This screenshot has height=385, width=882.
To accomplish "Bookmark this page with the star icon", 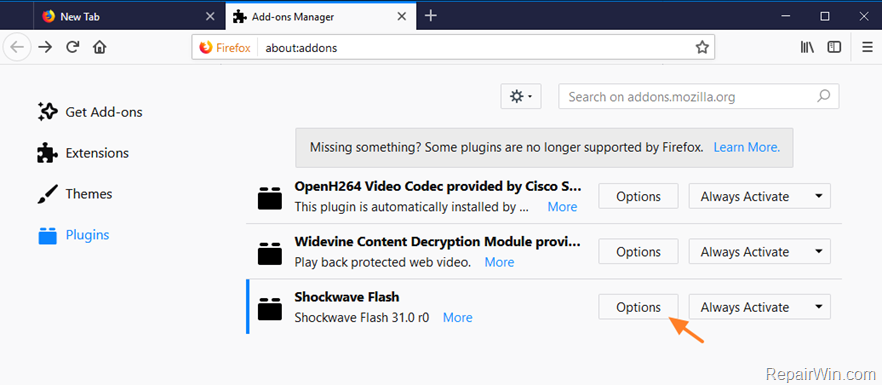I will coord(701,47).
